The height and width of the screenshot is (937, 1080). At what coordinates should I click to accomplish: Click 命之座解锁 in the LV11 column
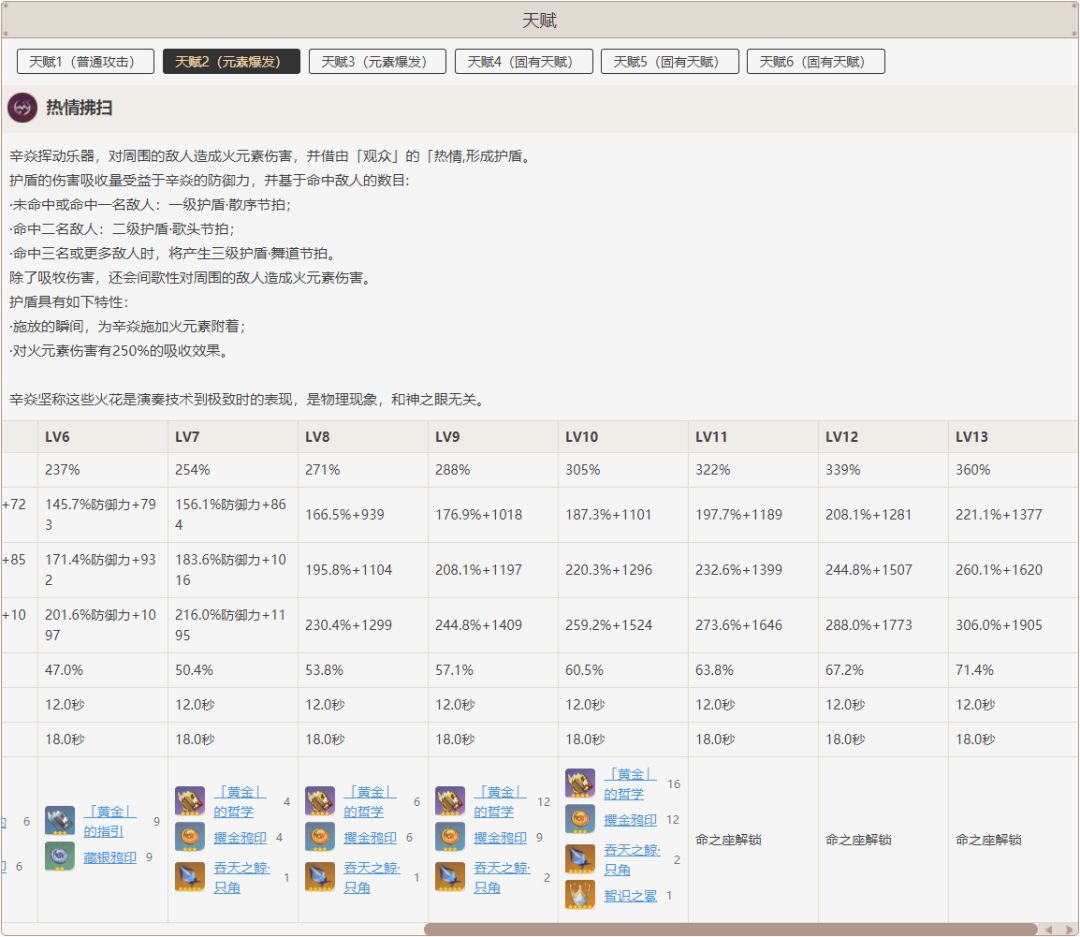coord(728,839)
